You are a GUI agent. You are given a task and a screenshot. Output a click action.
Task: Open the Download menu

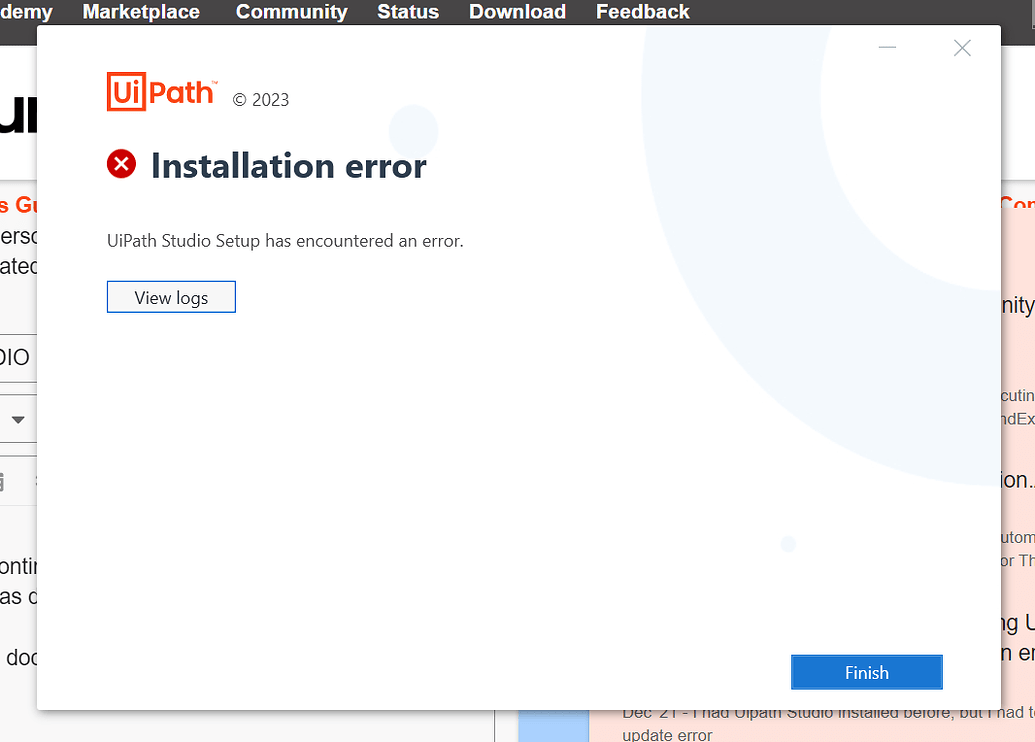pos(517,12)
